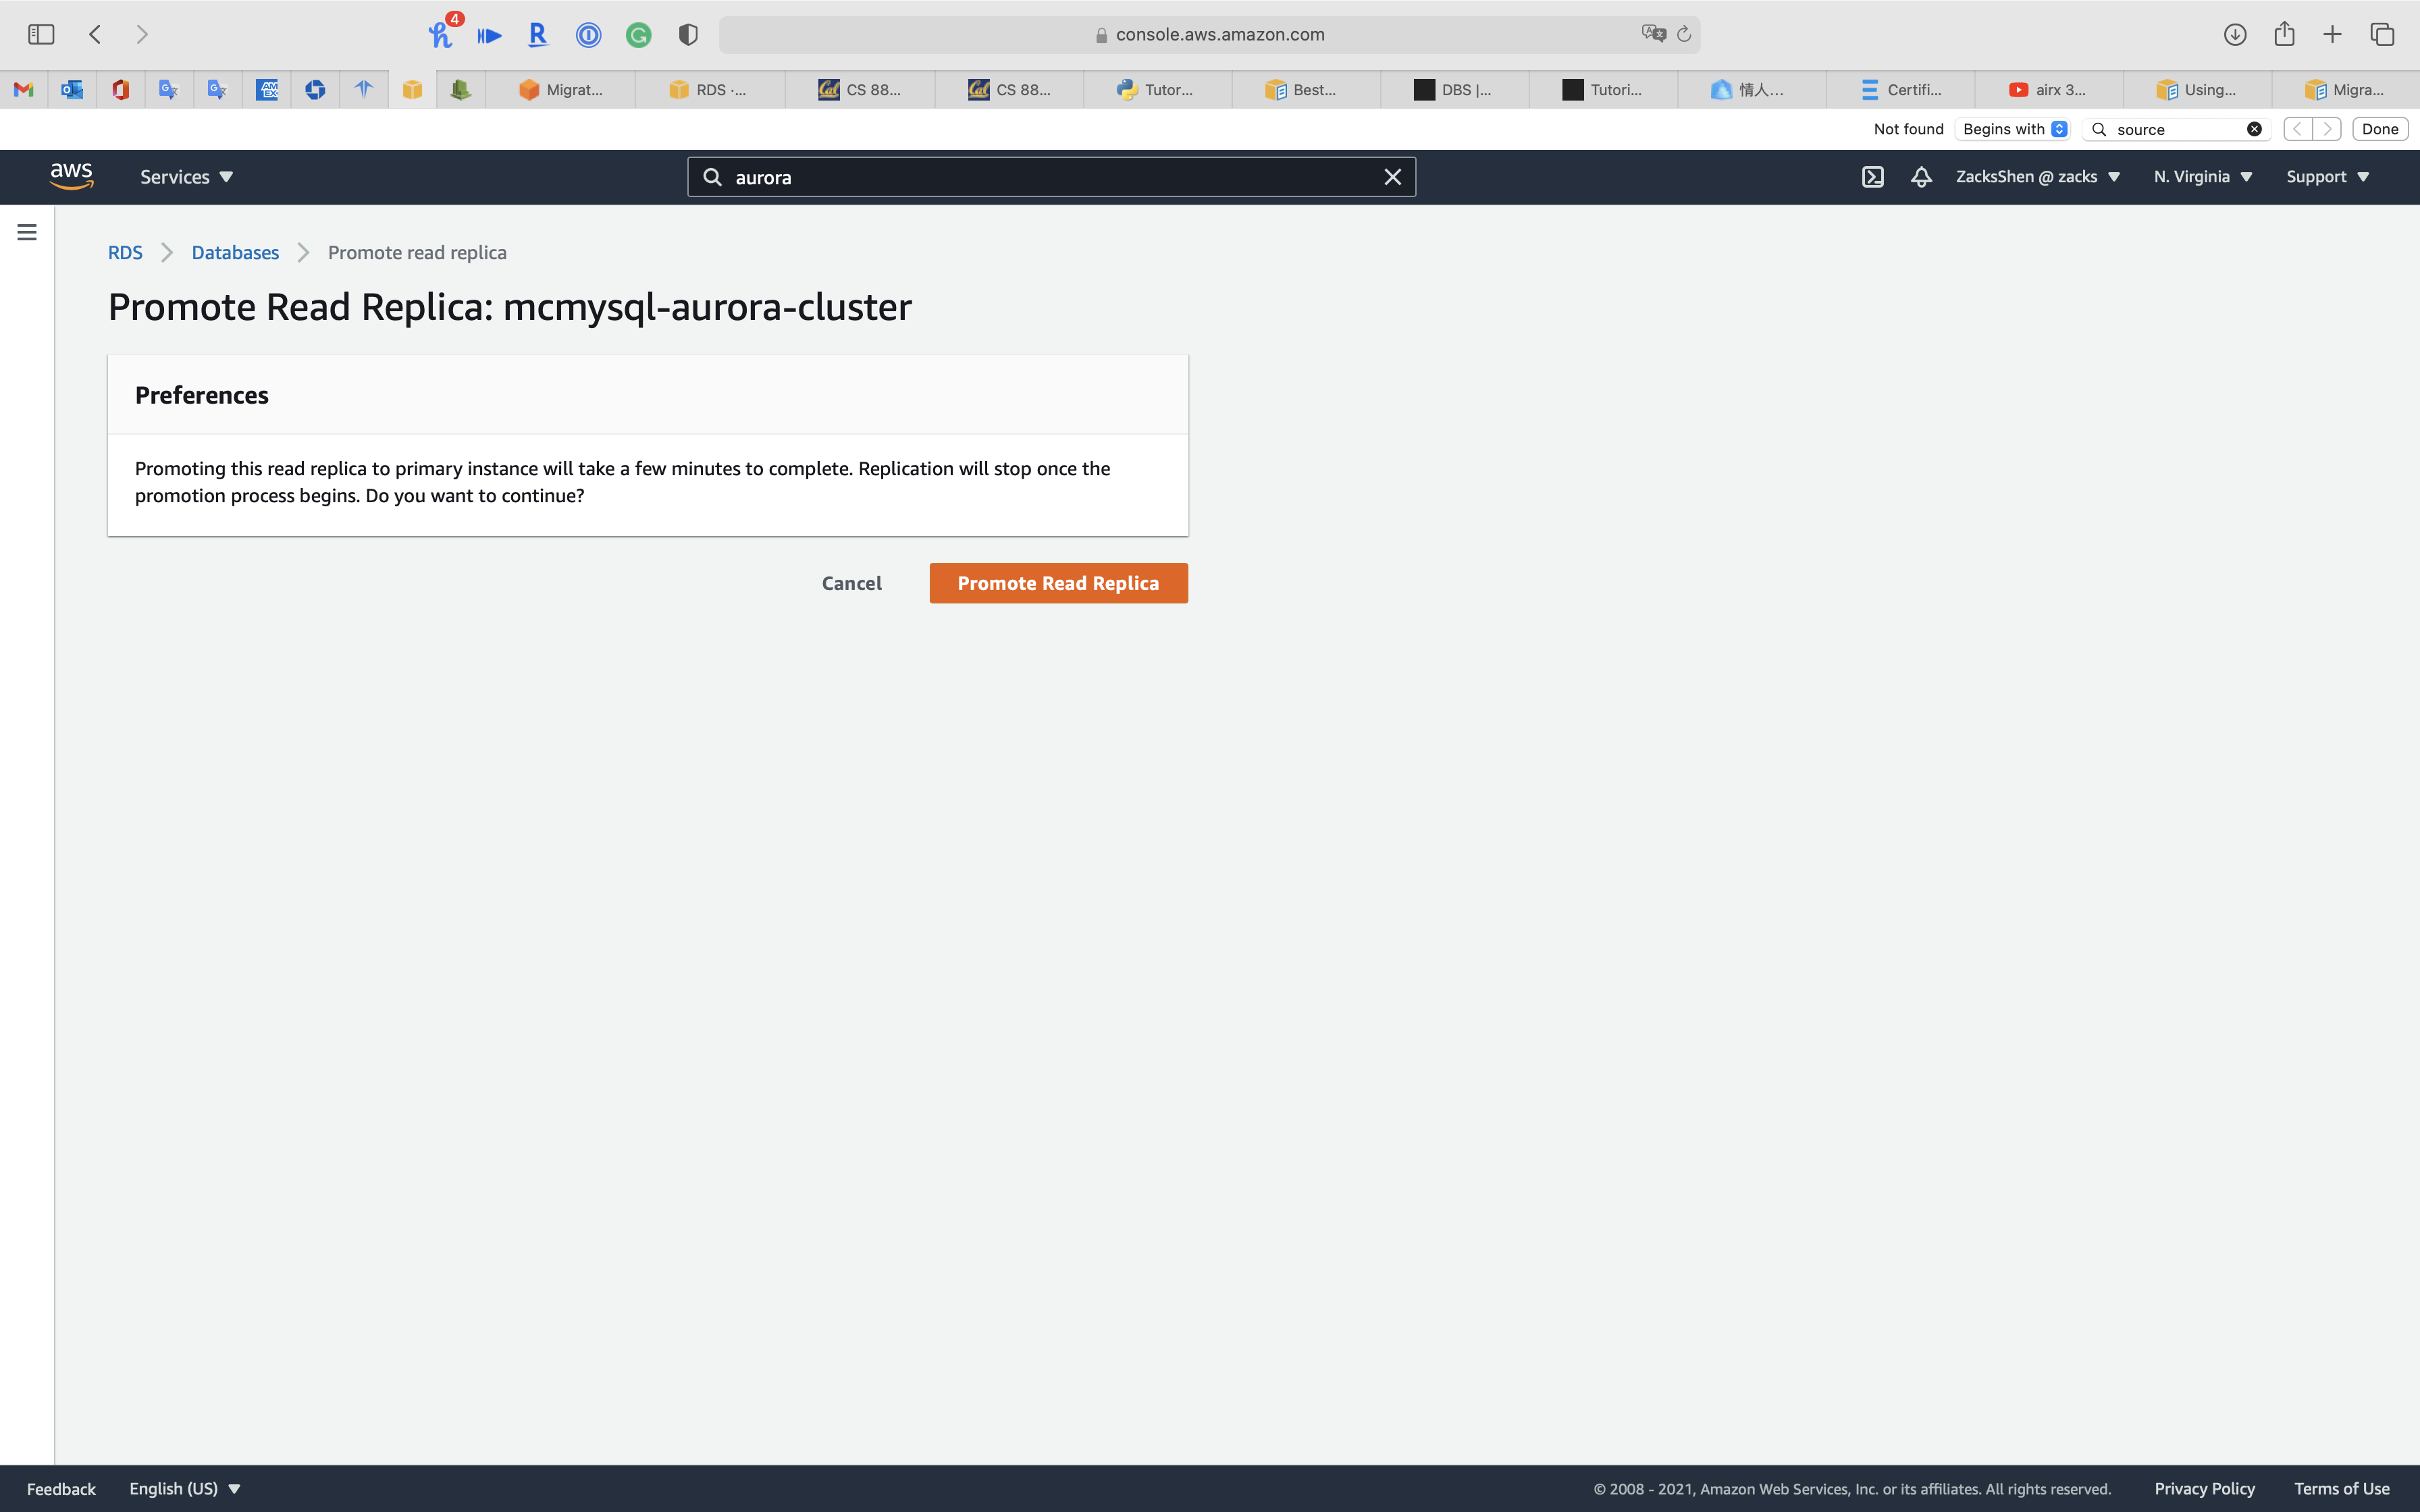
Task: Click the Safari downloads icon
Action: [2234, 35]
